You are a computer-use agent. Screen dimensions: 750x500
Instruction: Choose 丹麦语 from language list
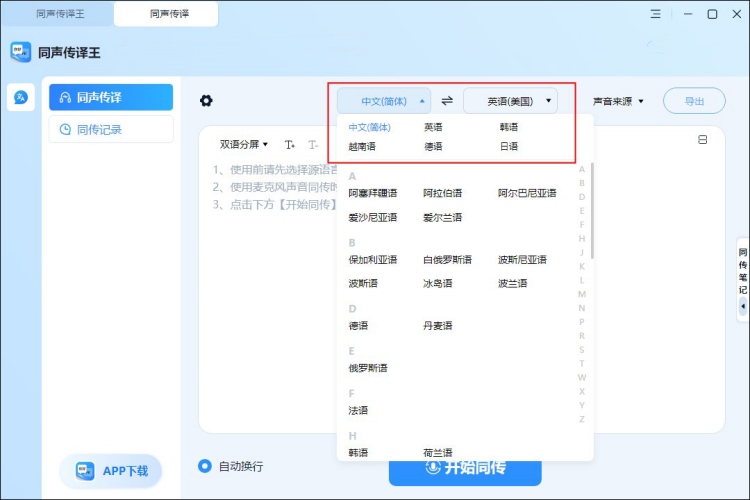coord(437,326)
